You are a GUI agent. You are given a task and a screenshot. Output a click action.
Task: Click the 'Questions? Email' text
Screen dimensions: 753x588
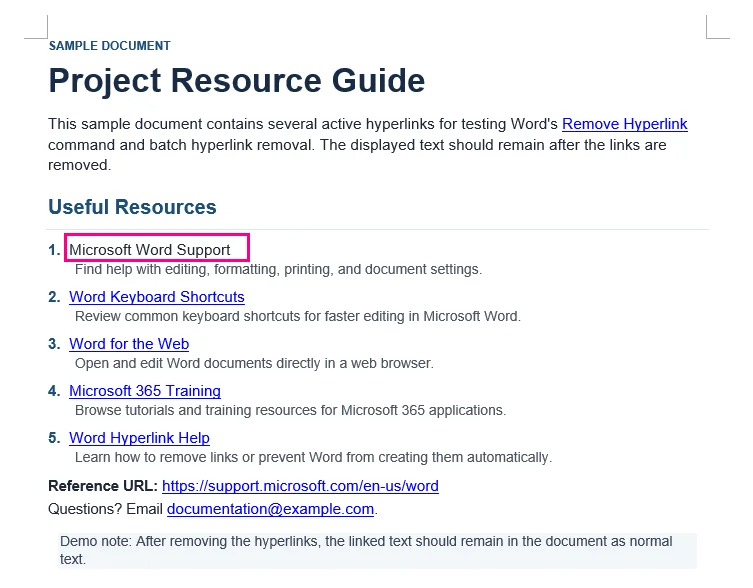[x=106, y=509]
